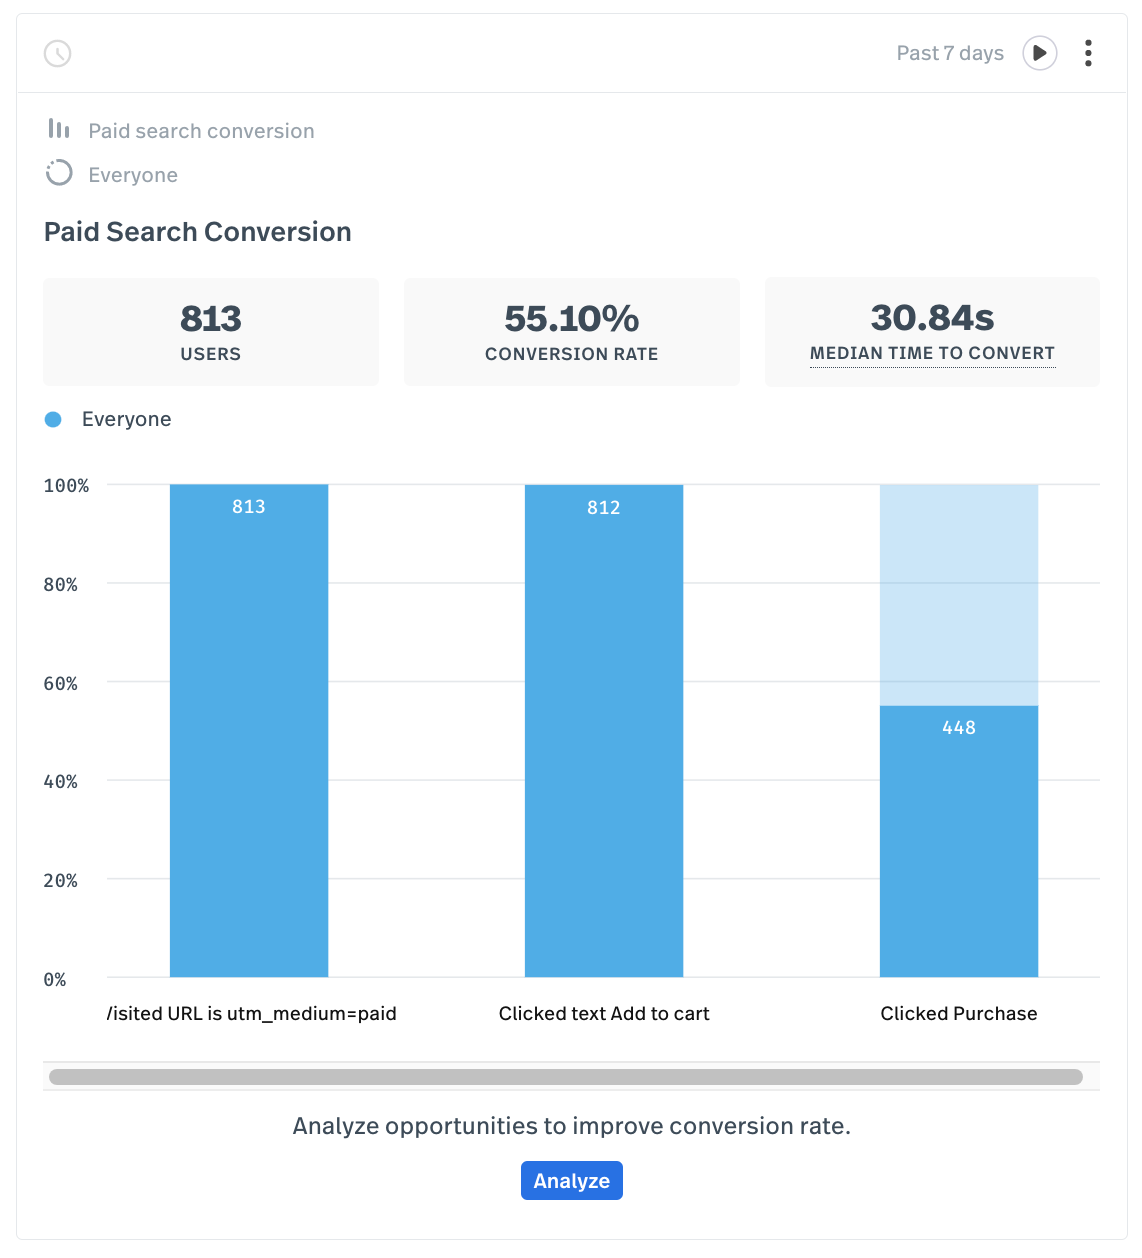Image resolution: width=1142 pixels, height=1258 pixels.
Task: Click the funnel chart icon beside Paid search conversion
Action: tap(58, 129)
